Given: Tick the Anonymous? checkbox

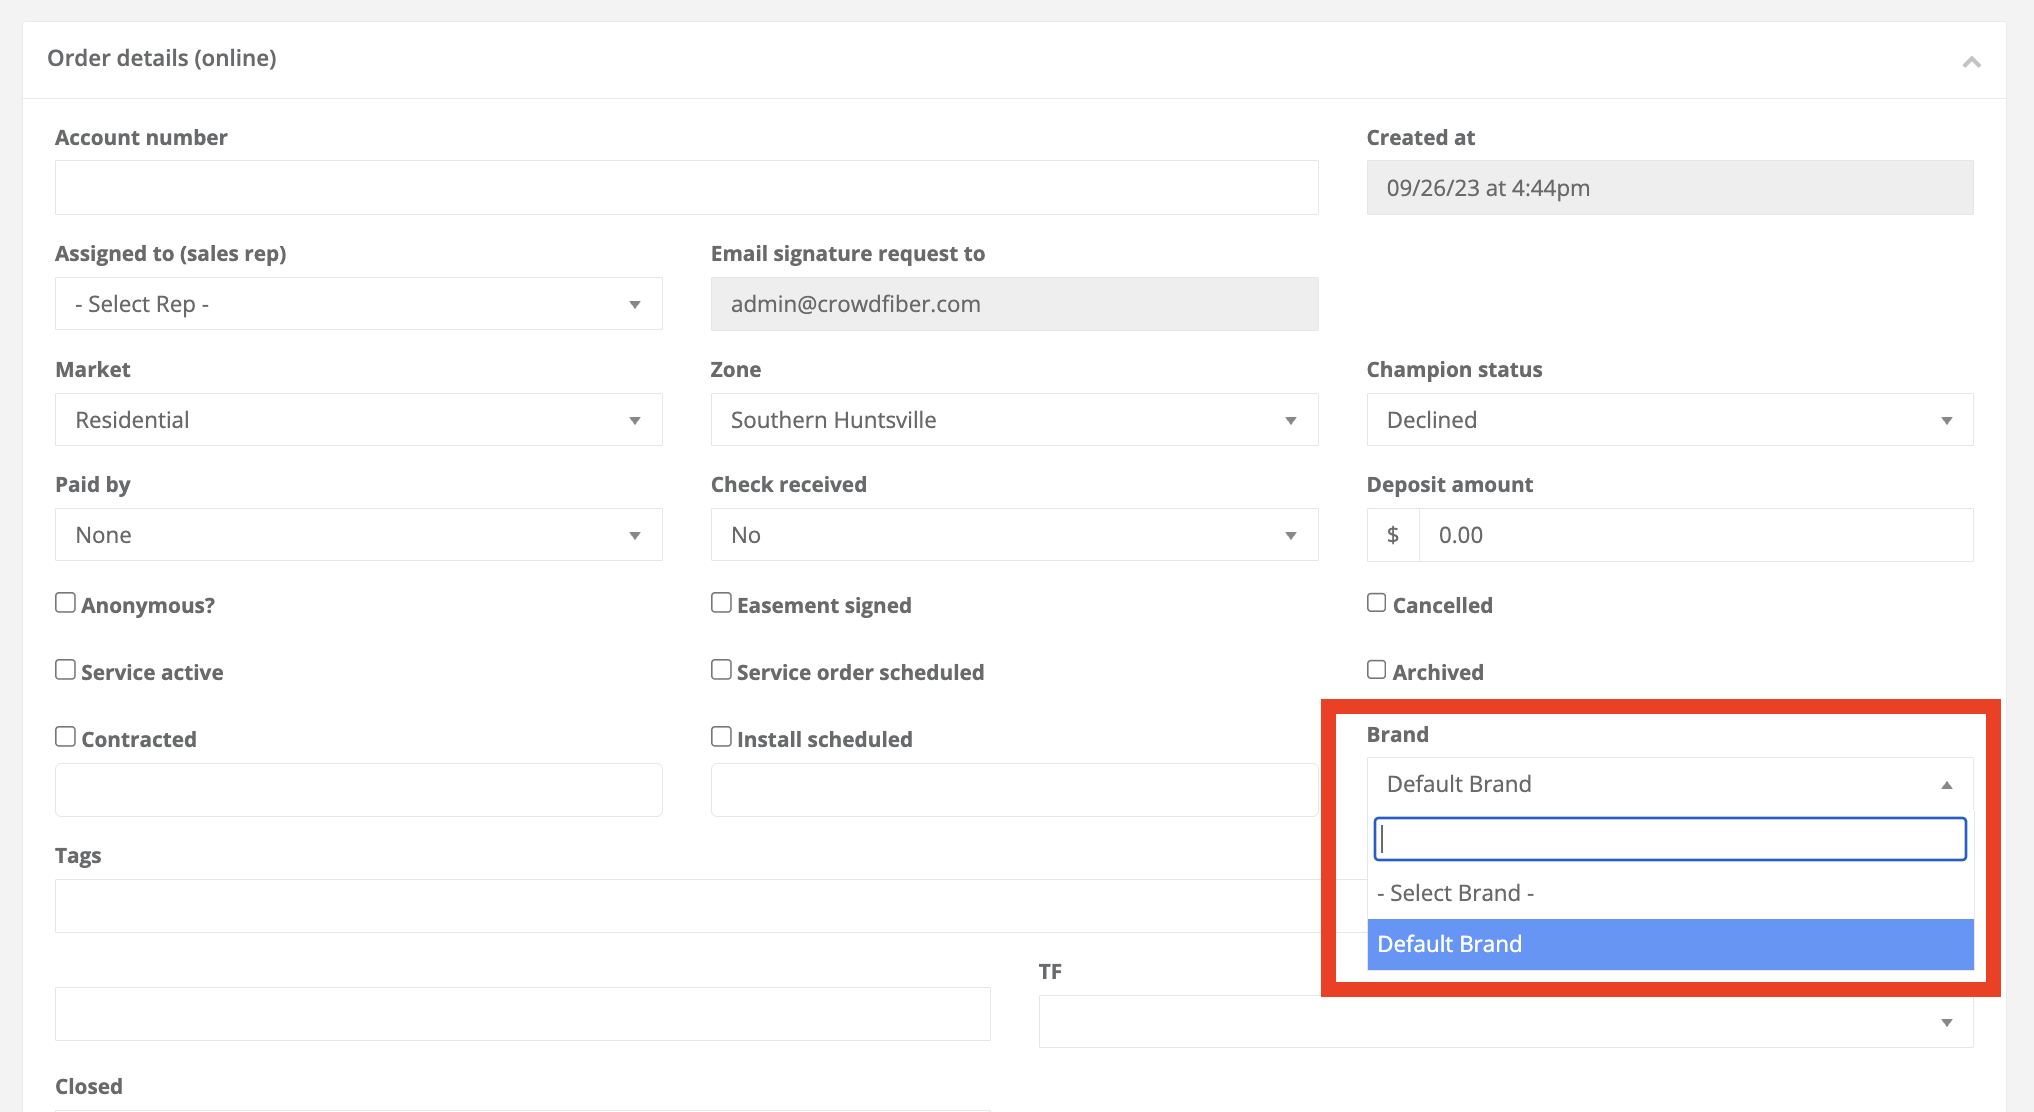Looking at the screenshot, I should [x=65, y=603].
